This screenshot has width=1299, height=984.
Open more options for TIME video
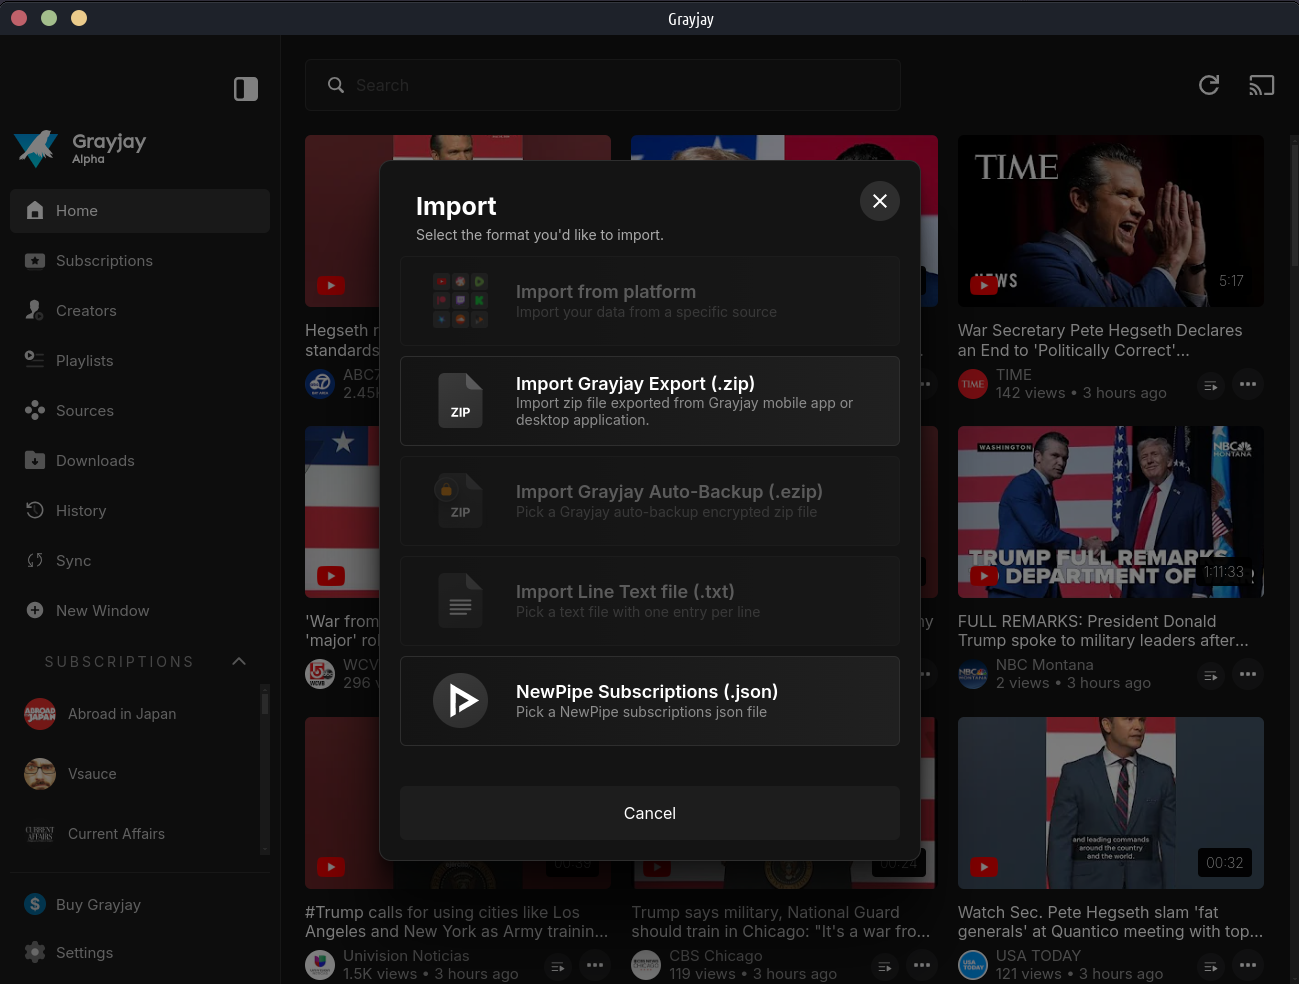(1248, 384)
